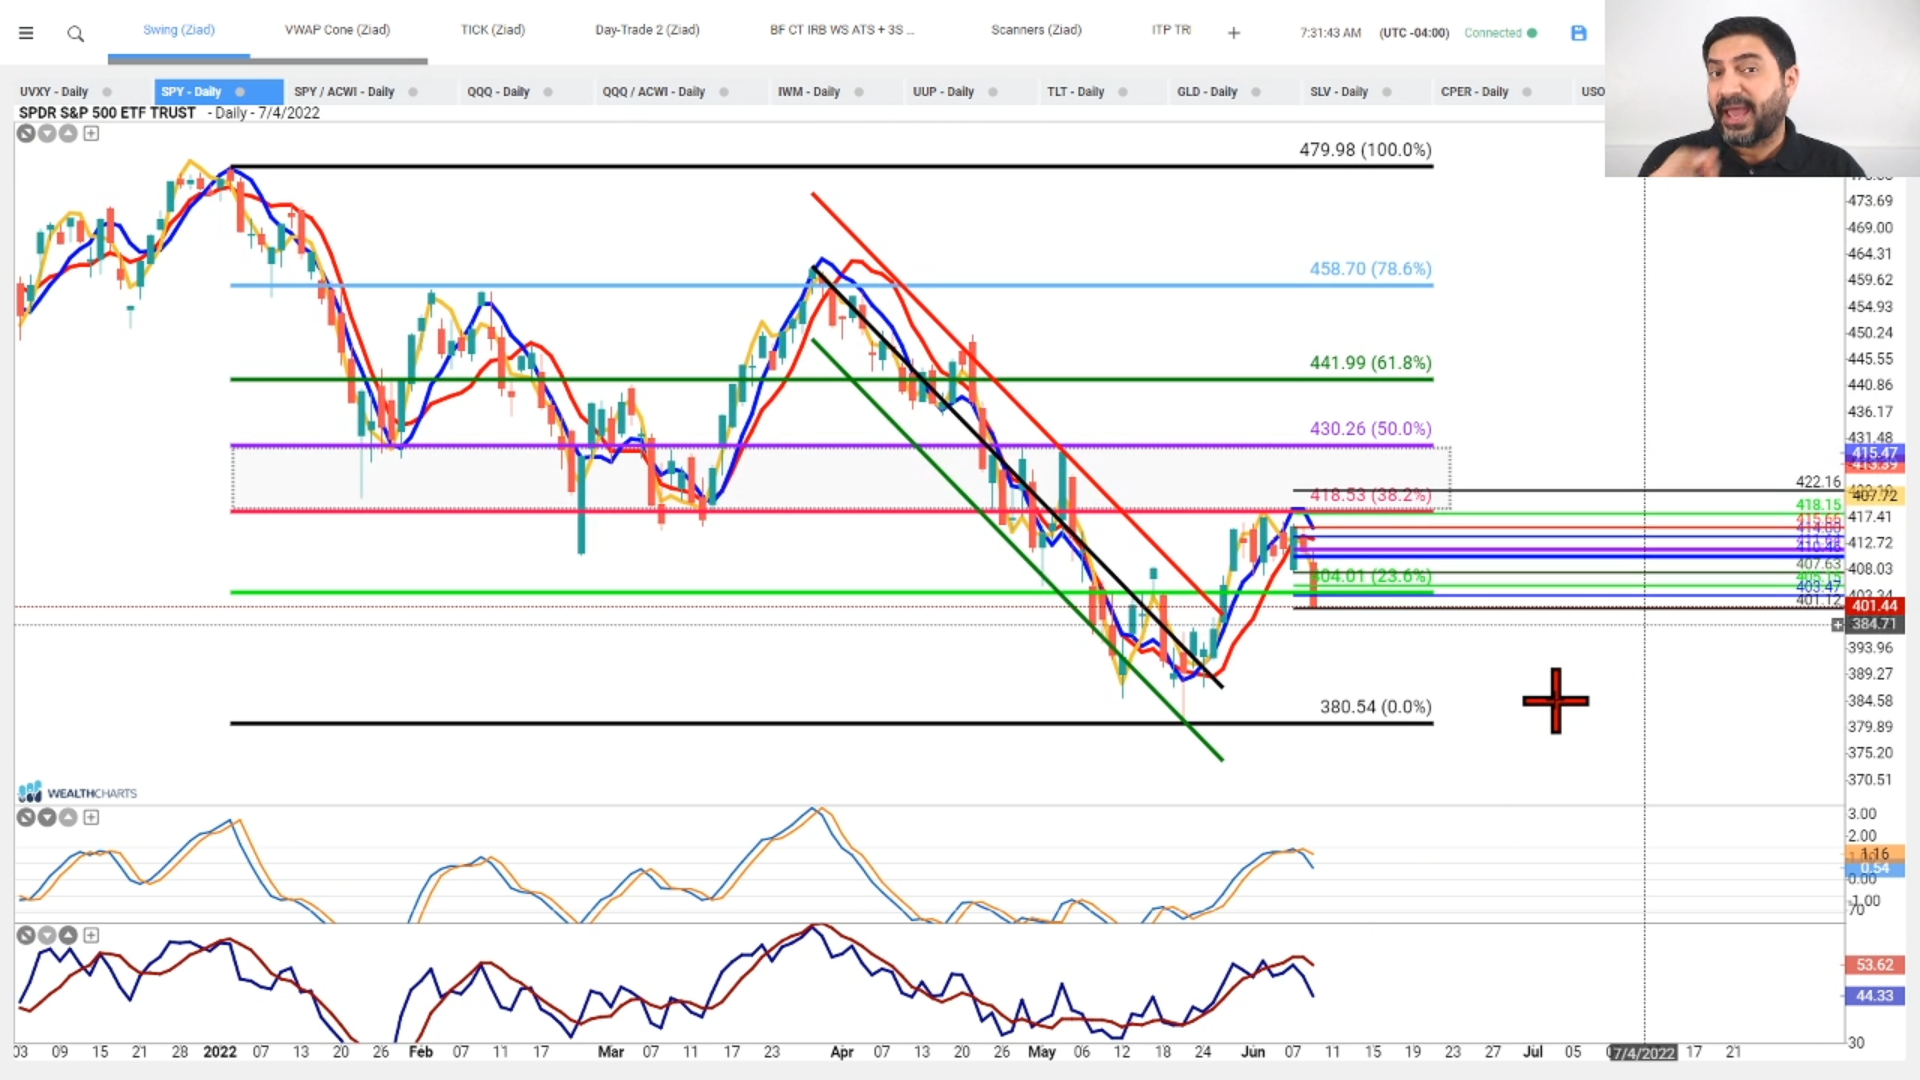Select the UVXY - Daily chart tab
This screenshot has height=1080, width=1920.
(x=54, y=92)
